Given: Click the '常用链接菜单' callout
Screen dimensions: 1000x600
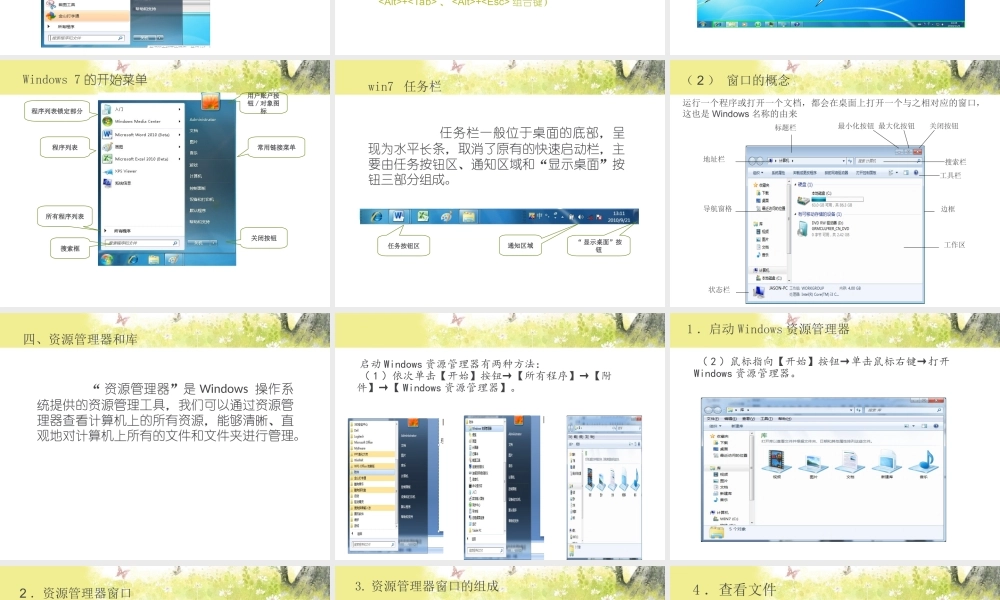Looking at the screenshot, I should point(276,147).
